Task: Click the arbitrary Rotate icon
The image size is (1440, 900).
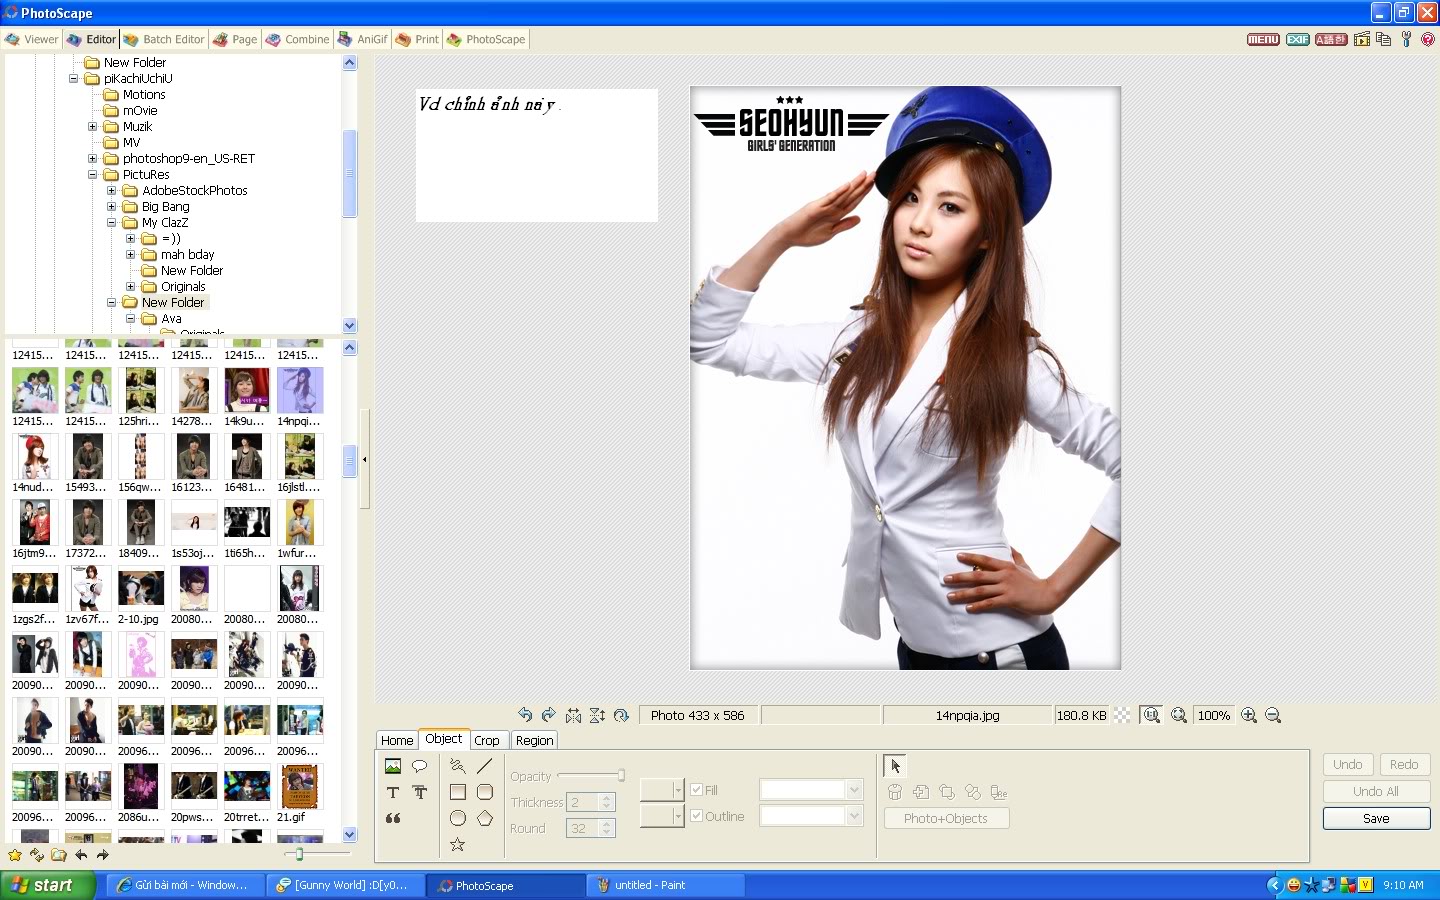Action: 621,715
